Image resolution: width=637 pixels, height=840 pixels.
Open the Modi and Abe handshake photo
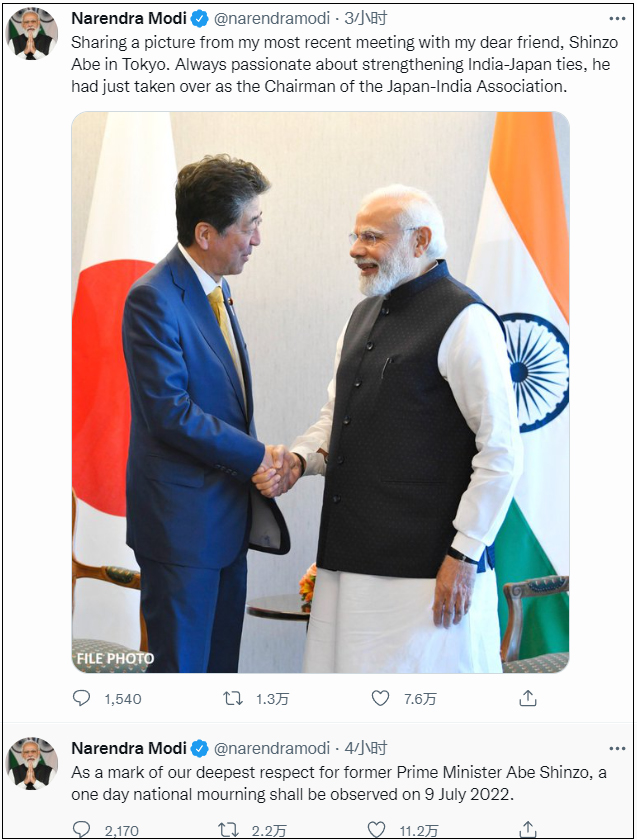pos(320,392)
